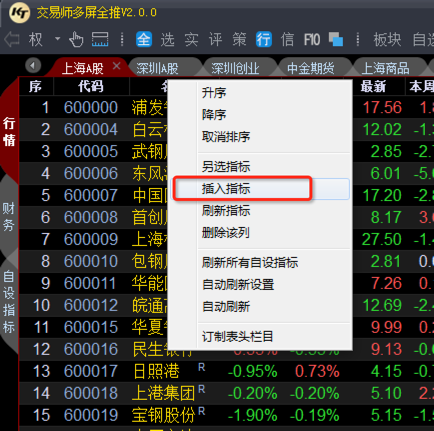Open the 财务 side tab
The height and width of the screenshot is (431, 434).
9,217
